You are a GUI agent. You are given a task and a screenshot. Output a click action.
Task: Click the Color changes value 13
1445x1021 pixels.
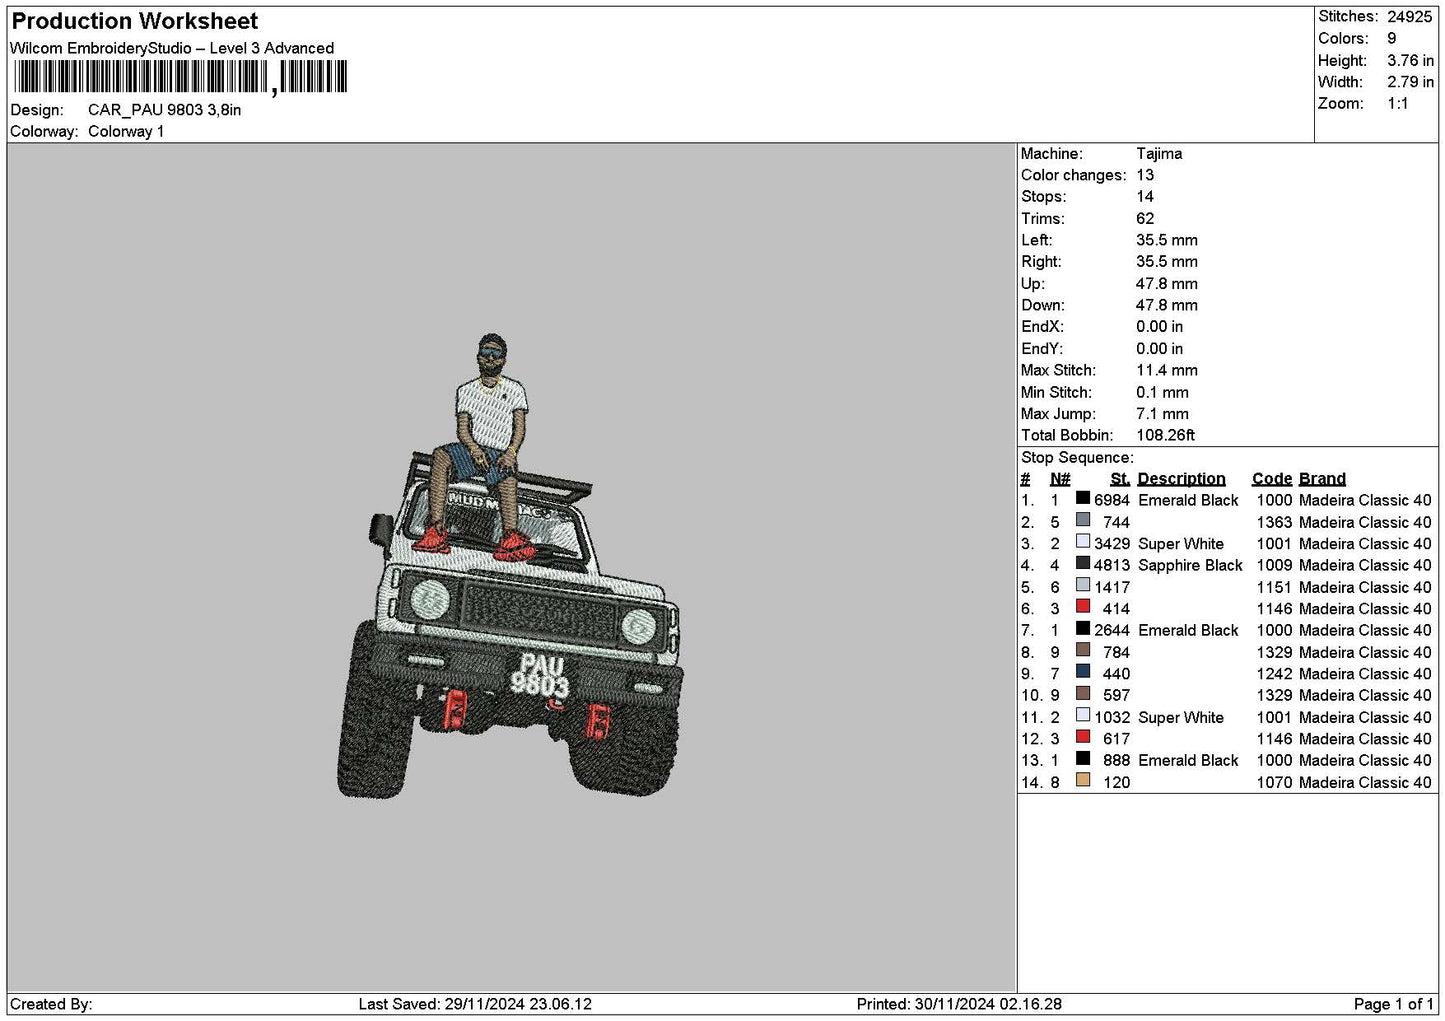tap(1145, 175)
